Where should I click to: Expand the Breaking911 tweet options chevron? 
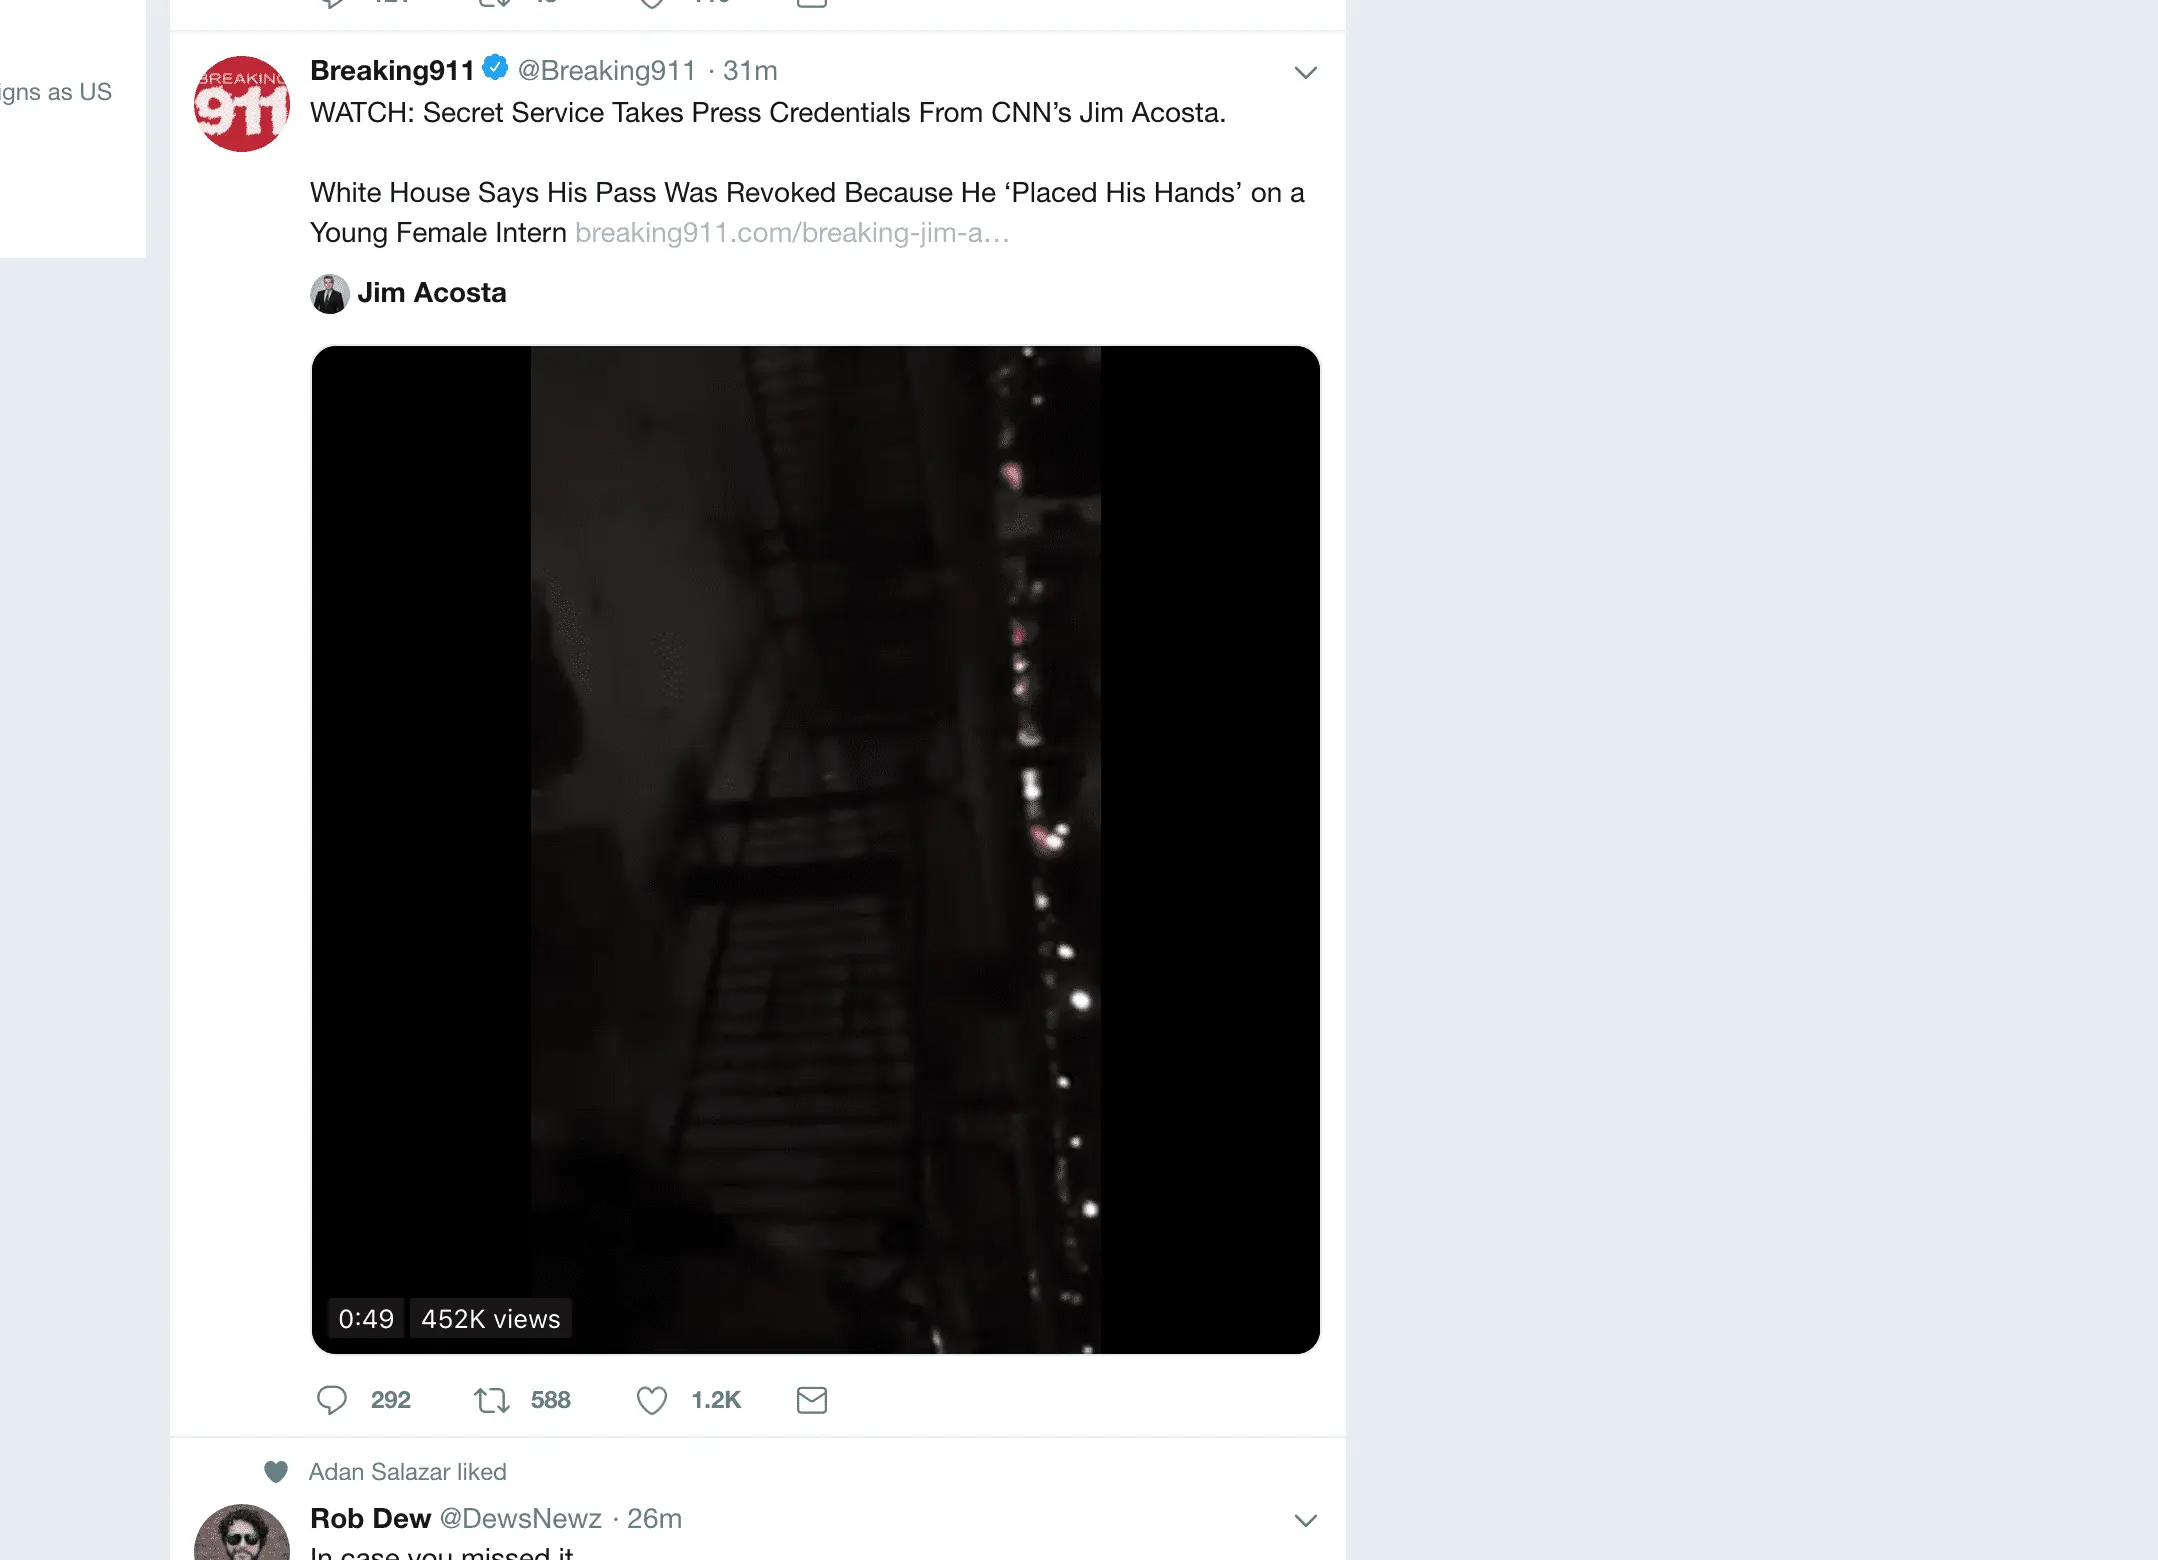tap(1305, 72)
